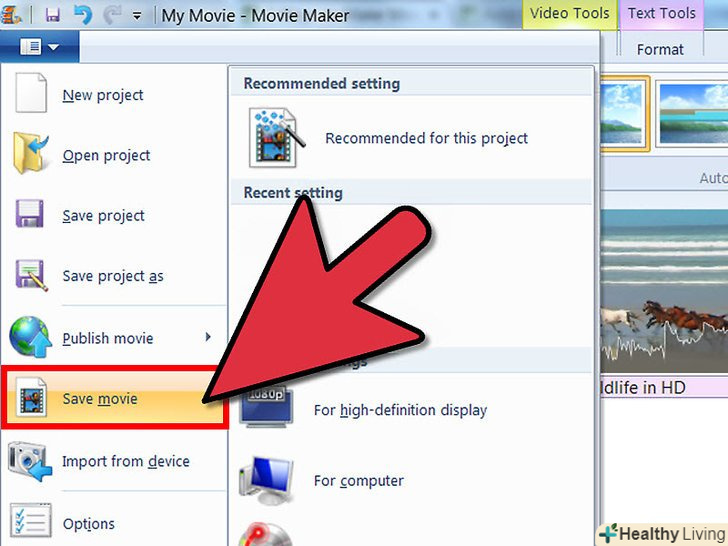Select Save project as entry
728x546 pixels.
tap(114, 276)
